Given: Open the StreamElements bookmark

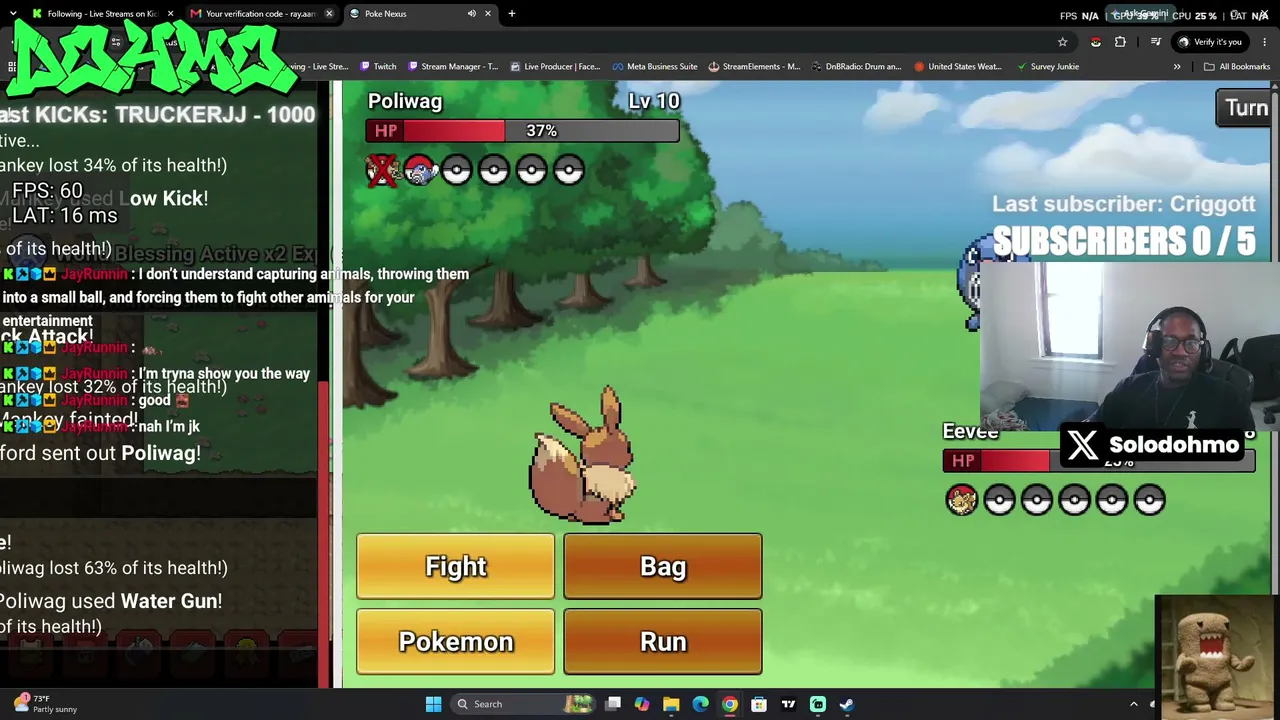Looking at the screenshot, I should [754, 67].
